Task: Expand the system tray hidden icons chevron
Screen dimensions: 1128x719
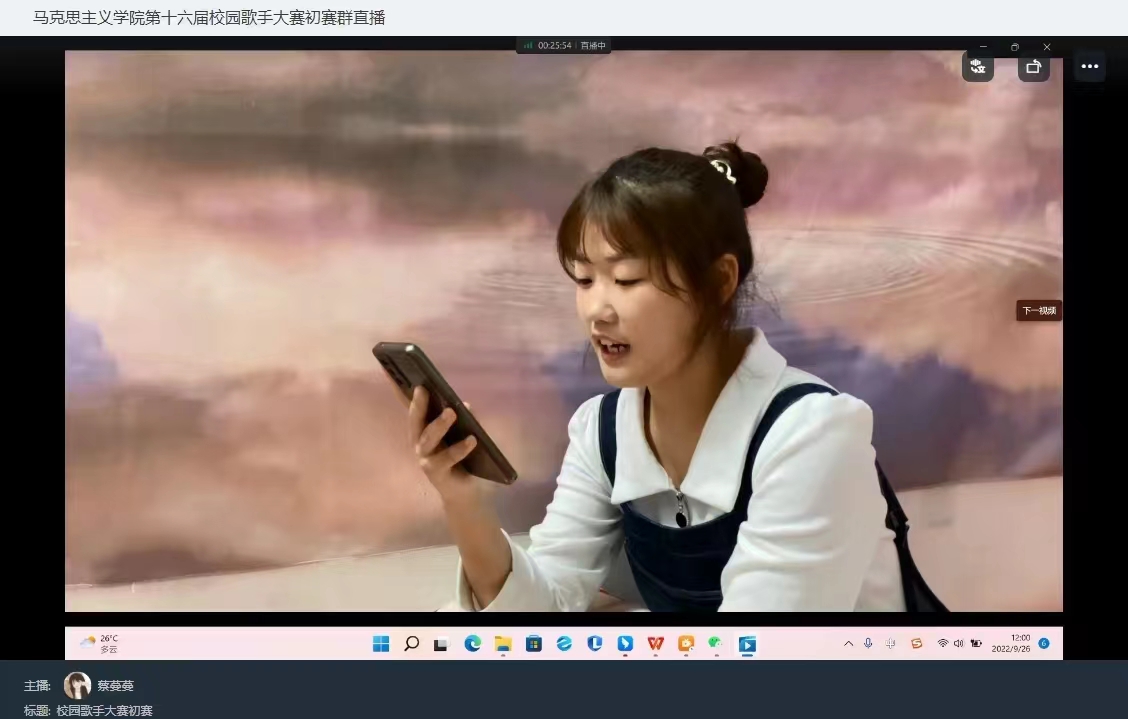Action: 848,644
